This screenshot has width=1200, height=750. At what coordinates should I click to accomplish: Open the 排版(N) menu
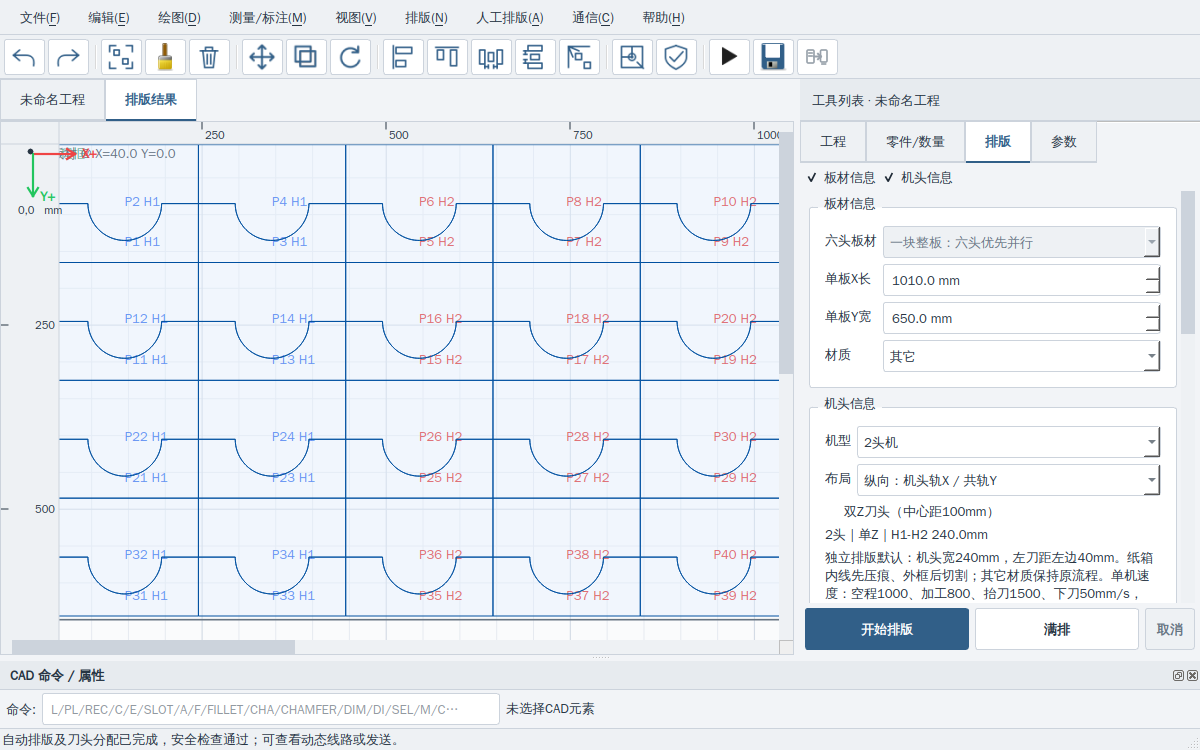click(x=426, y=17)
